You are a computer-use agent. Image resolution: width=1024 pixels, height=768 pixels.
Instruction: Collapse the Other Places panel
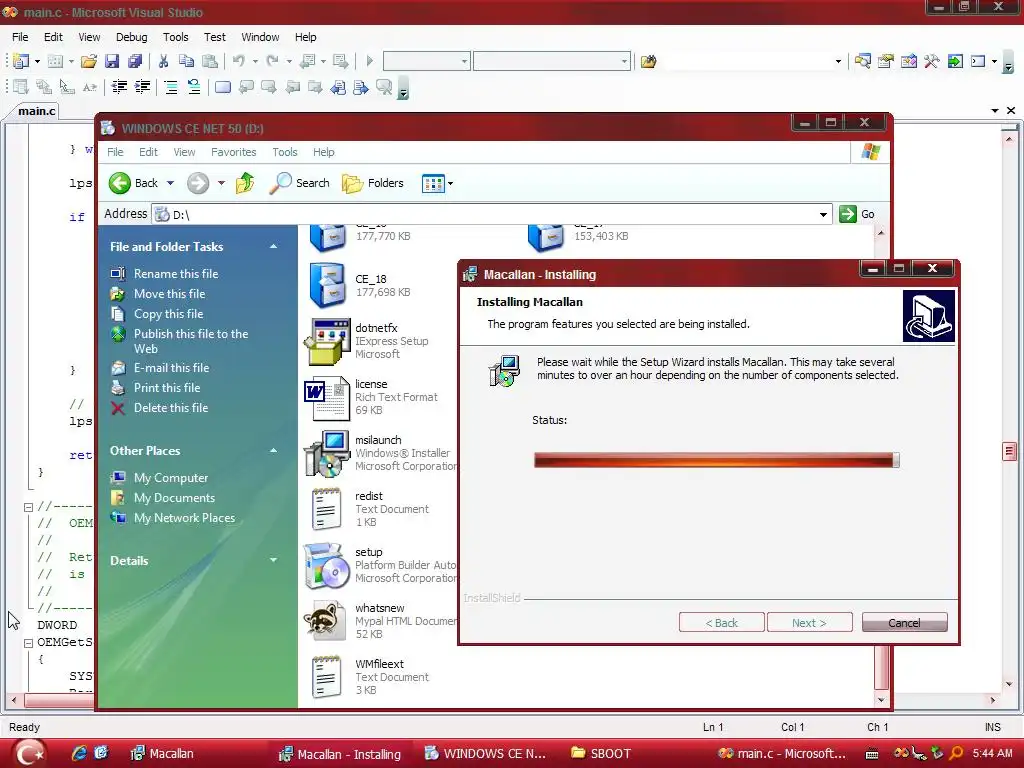(274, 451)
